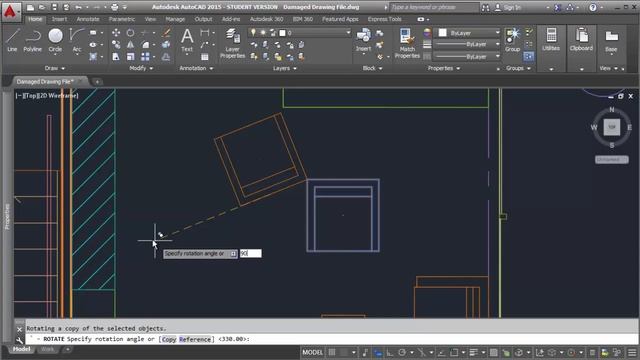Click the Linear Dimension tool
Screen dimensions: 640x360
(x=205, y=33)
